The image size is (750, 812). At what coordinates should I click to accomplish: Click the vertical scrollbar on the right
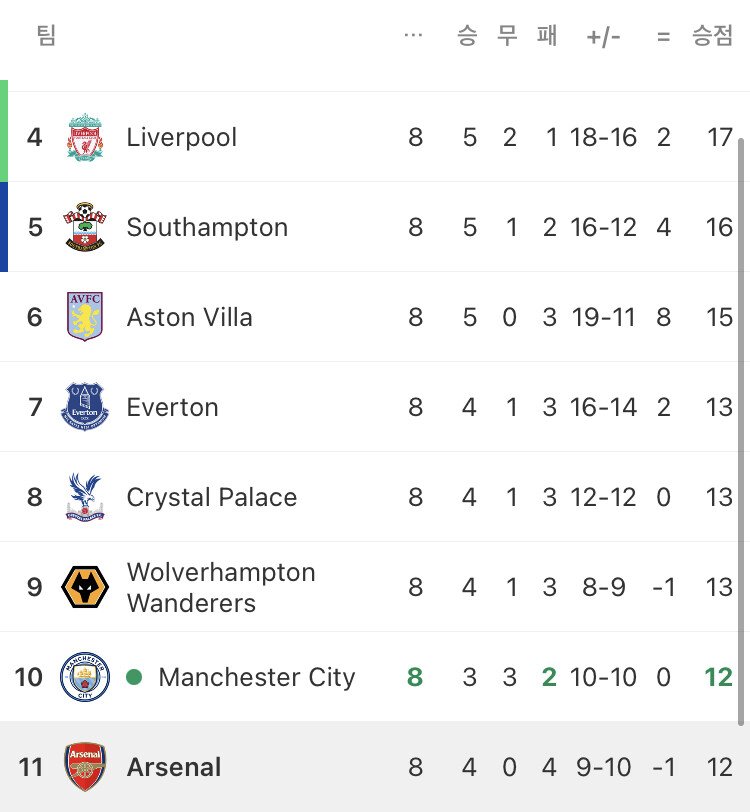pyautogui.click(x=741, y=430)
